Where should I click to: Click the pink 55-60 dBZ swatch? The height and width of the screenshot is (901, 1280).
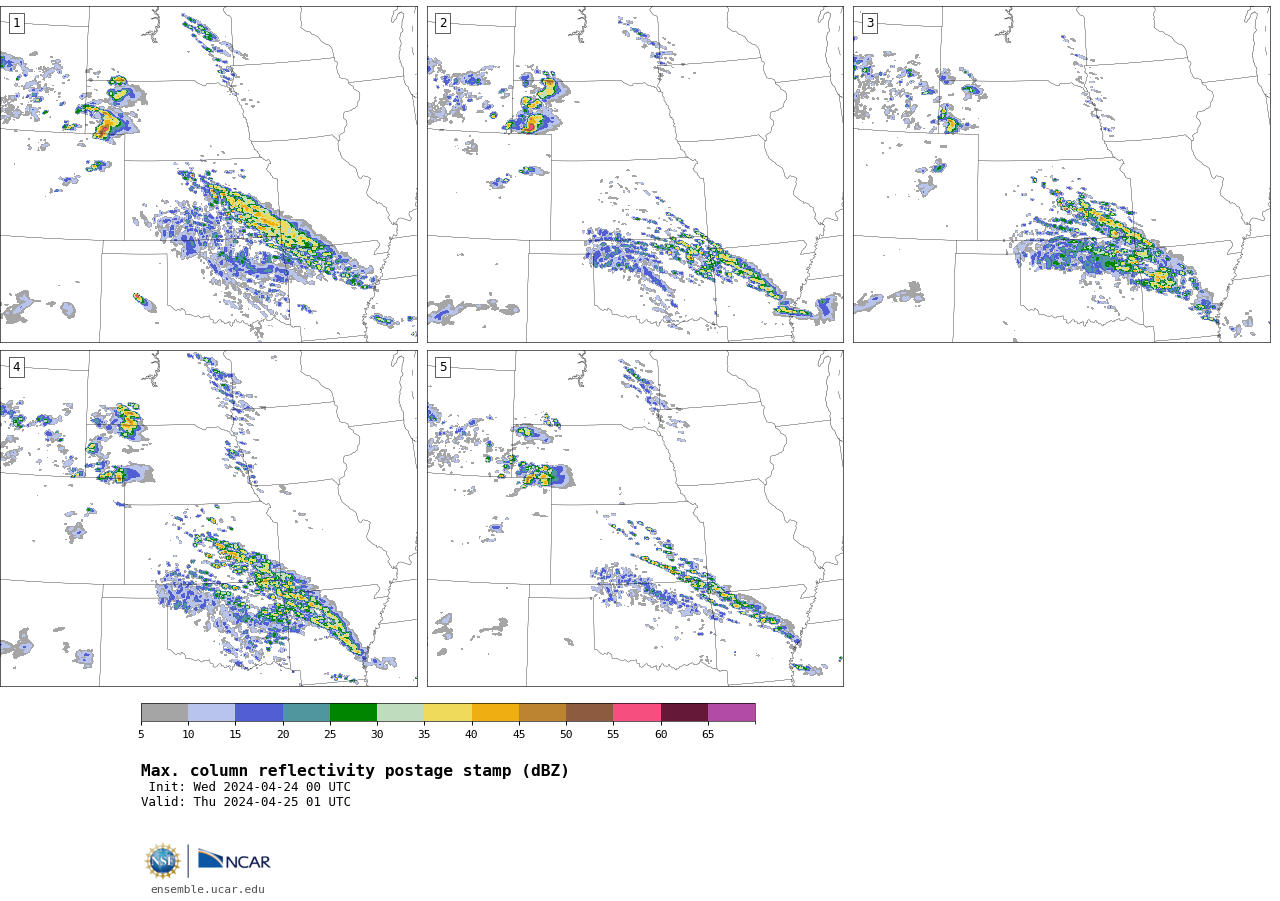(x=637, y=713)
